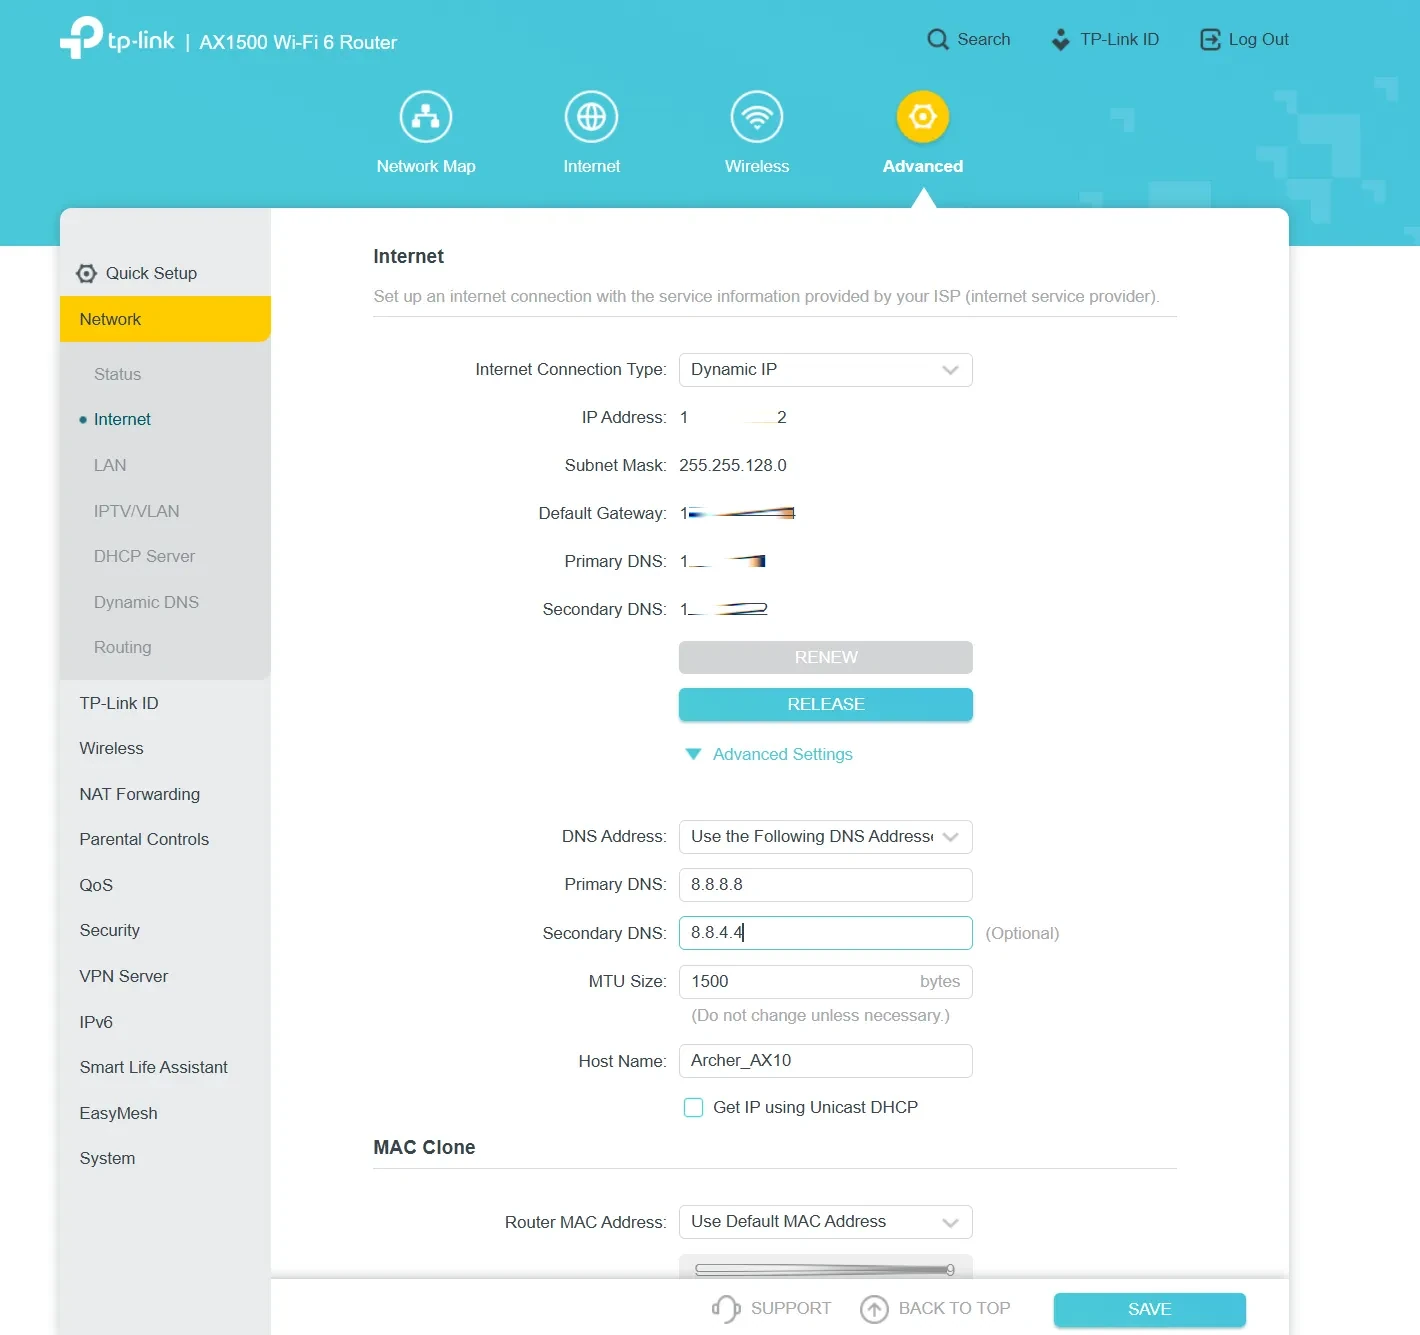The height and width of the screenshot is (1335, 1420).
Task: Select the Wireless Wi-Fi icon
Action: tap(757, 117)
